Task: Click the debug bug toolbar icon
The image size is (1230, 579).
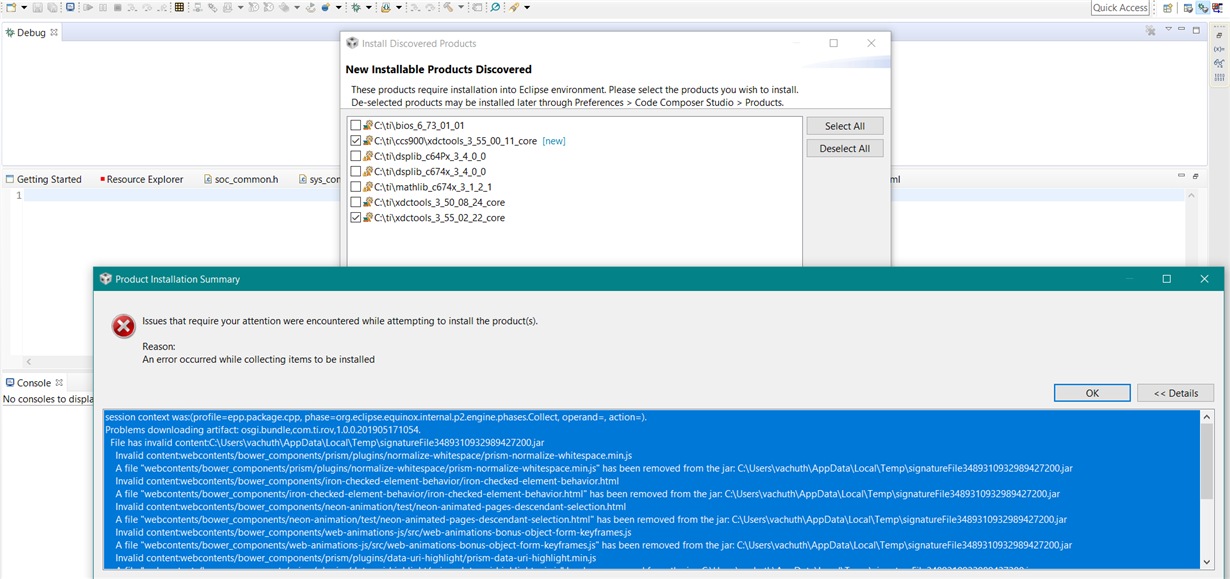Action: (x=355, y=7)
